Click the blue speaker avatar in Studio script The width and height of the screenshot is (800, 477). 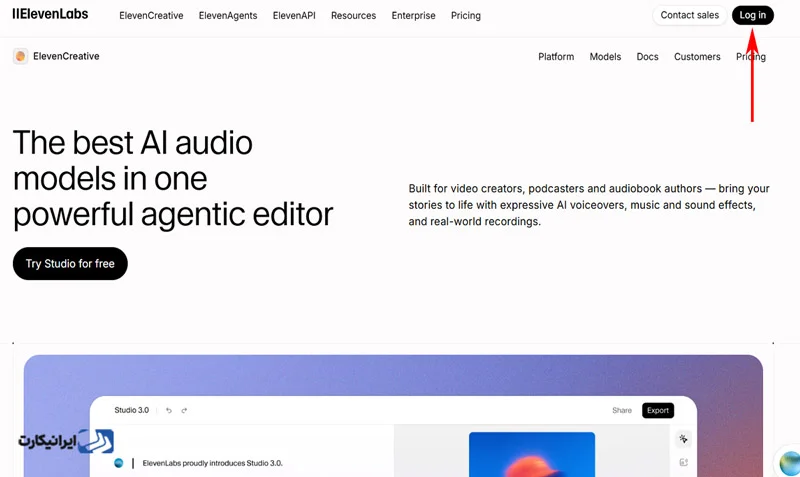pos(119,463)
